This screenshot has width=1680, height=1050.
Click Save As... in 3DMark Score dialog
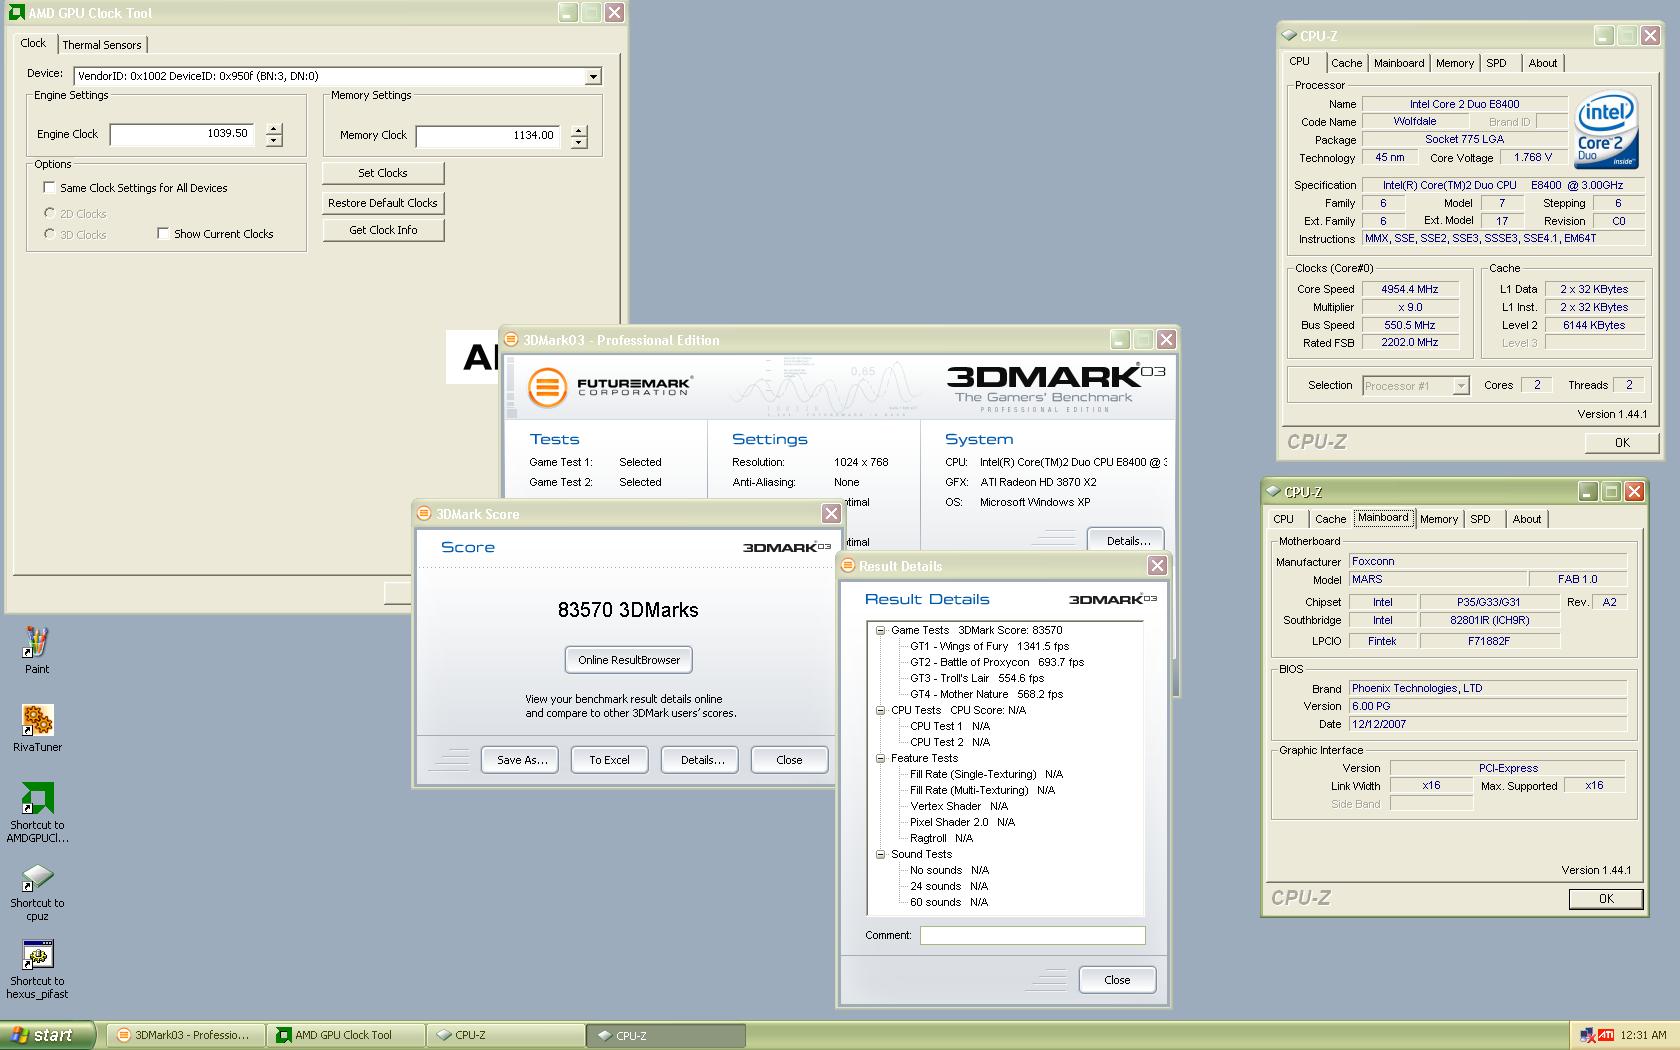pyautogui.click(x=522, y=760)
